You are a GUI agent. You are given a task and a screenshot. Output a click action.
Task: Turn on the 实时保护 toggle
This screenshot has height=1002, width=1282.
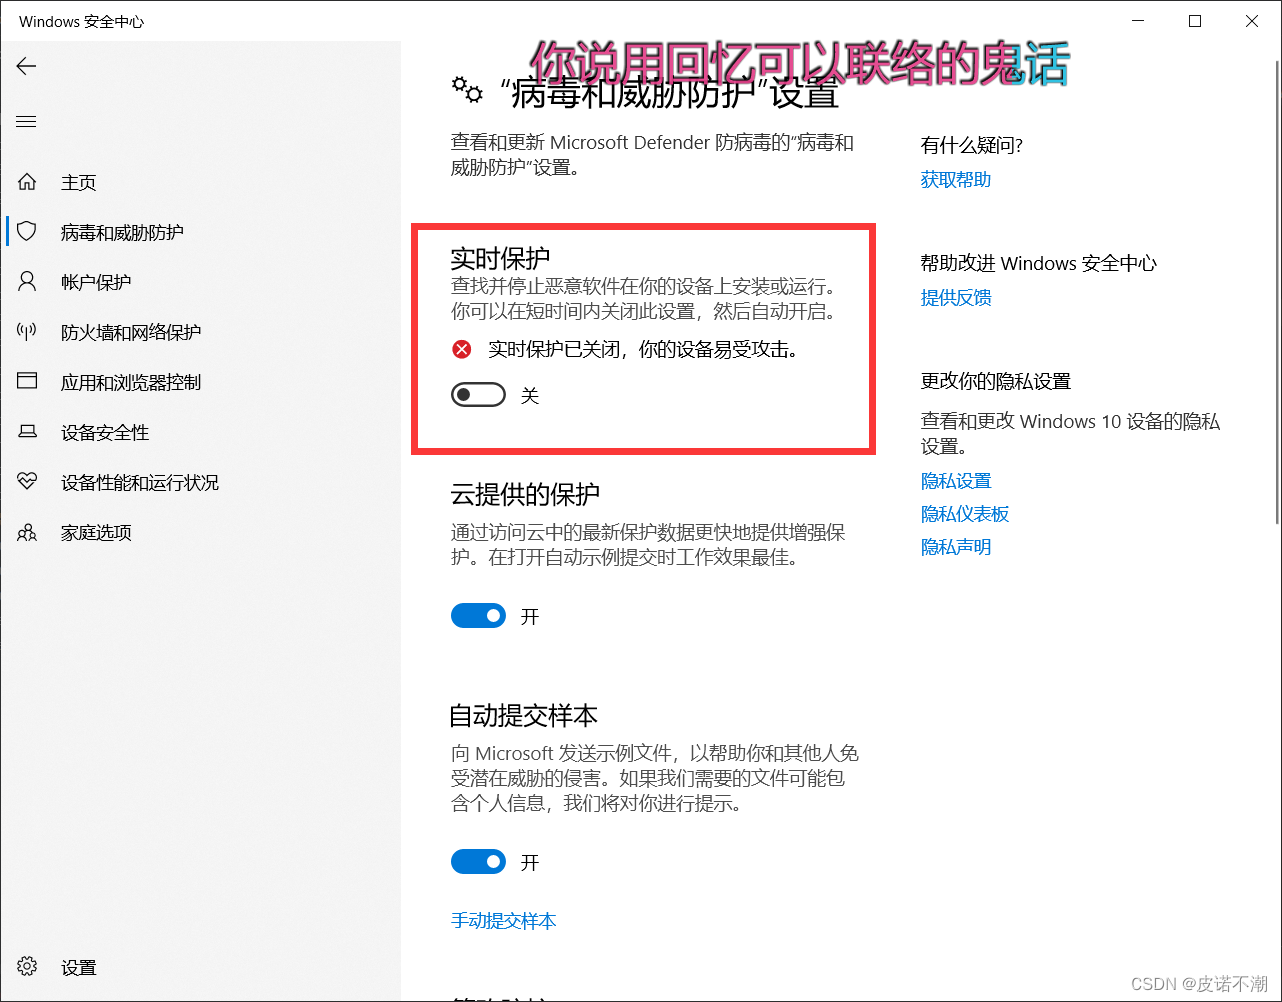coord(478,396)
